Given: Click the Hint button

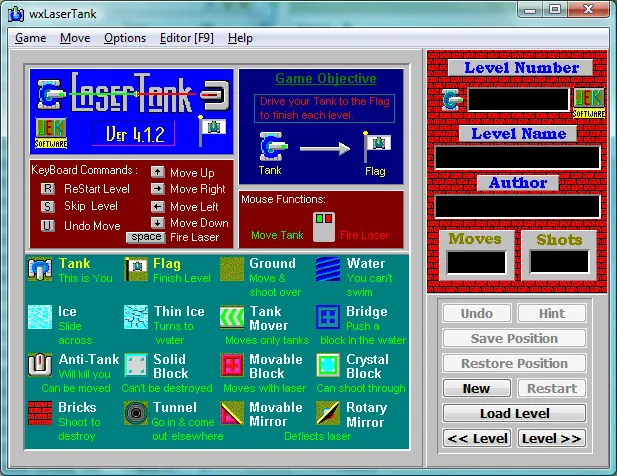Looking at the screenshot, I should tap(552, 313).
